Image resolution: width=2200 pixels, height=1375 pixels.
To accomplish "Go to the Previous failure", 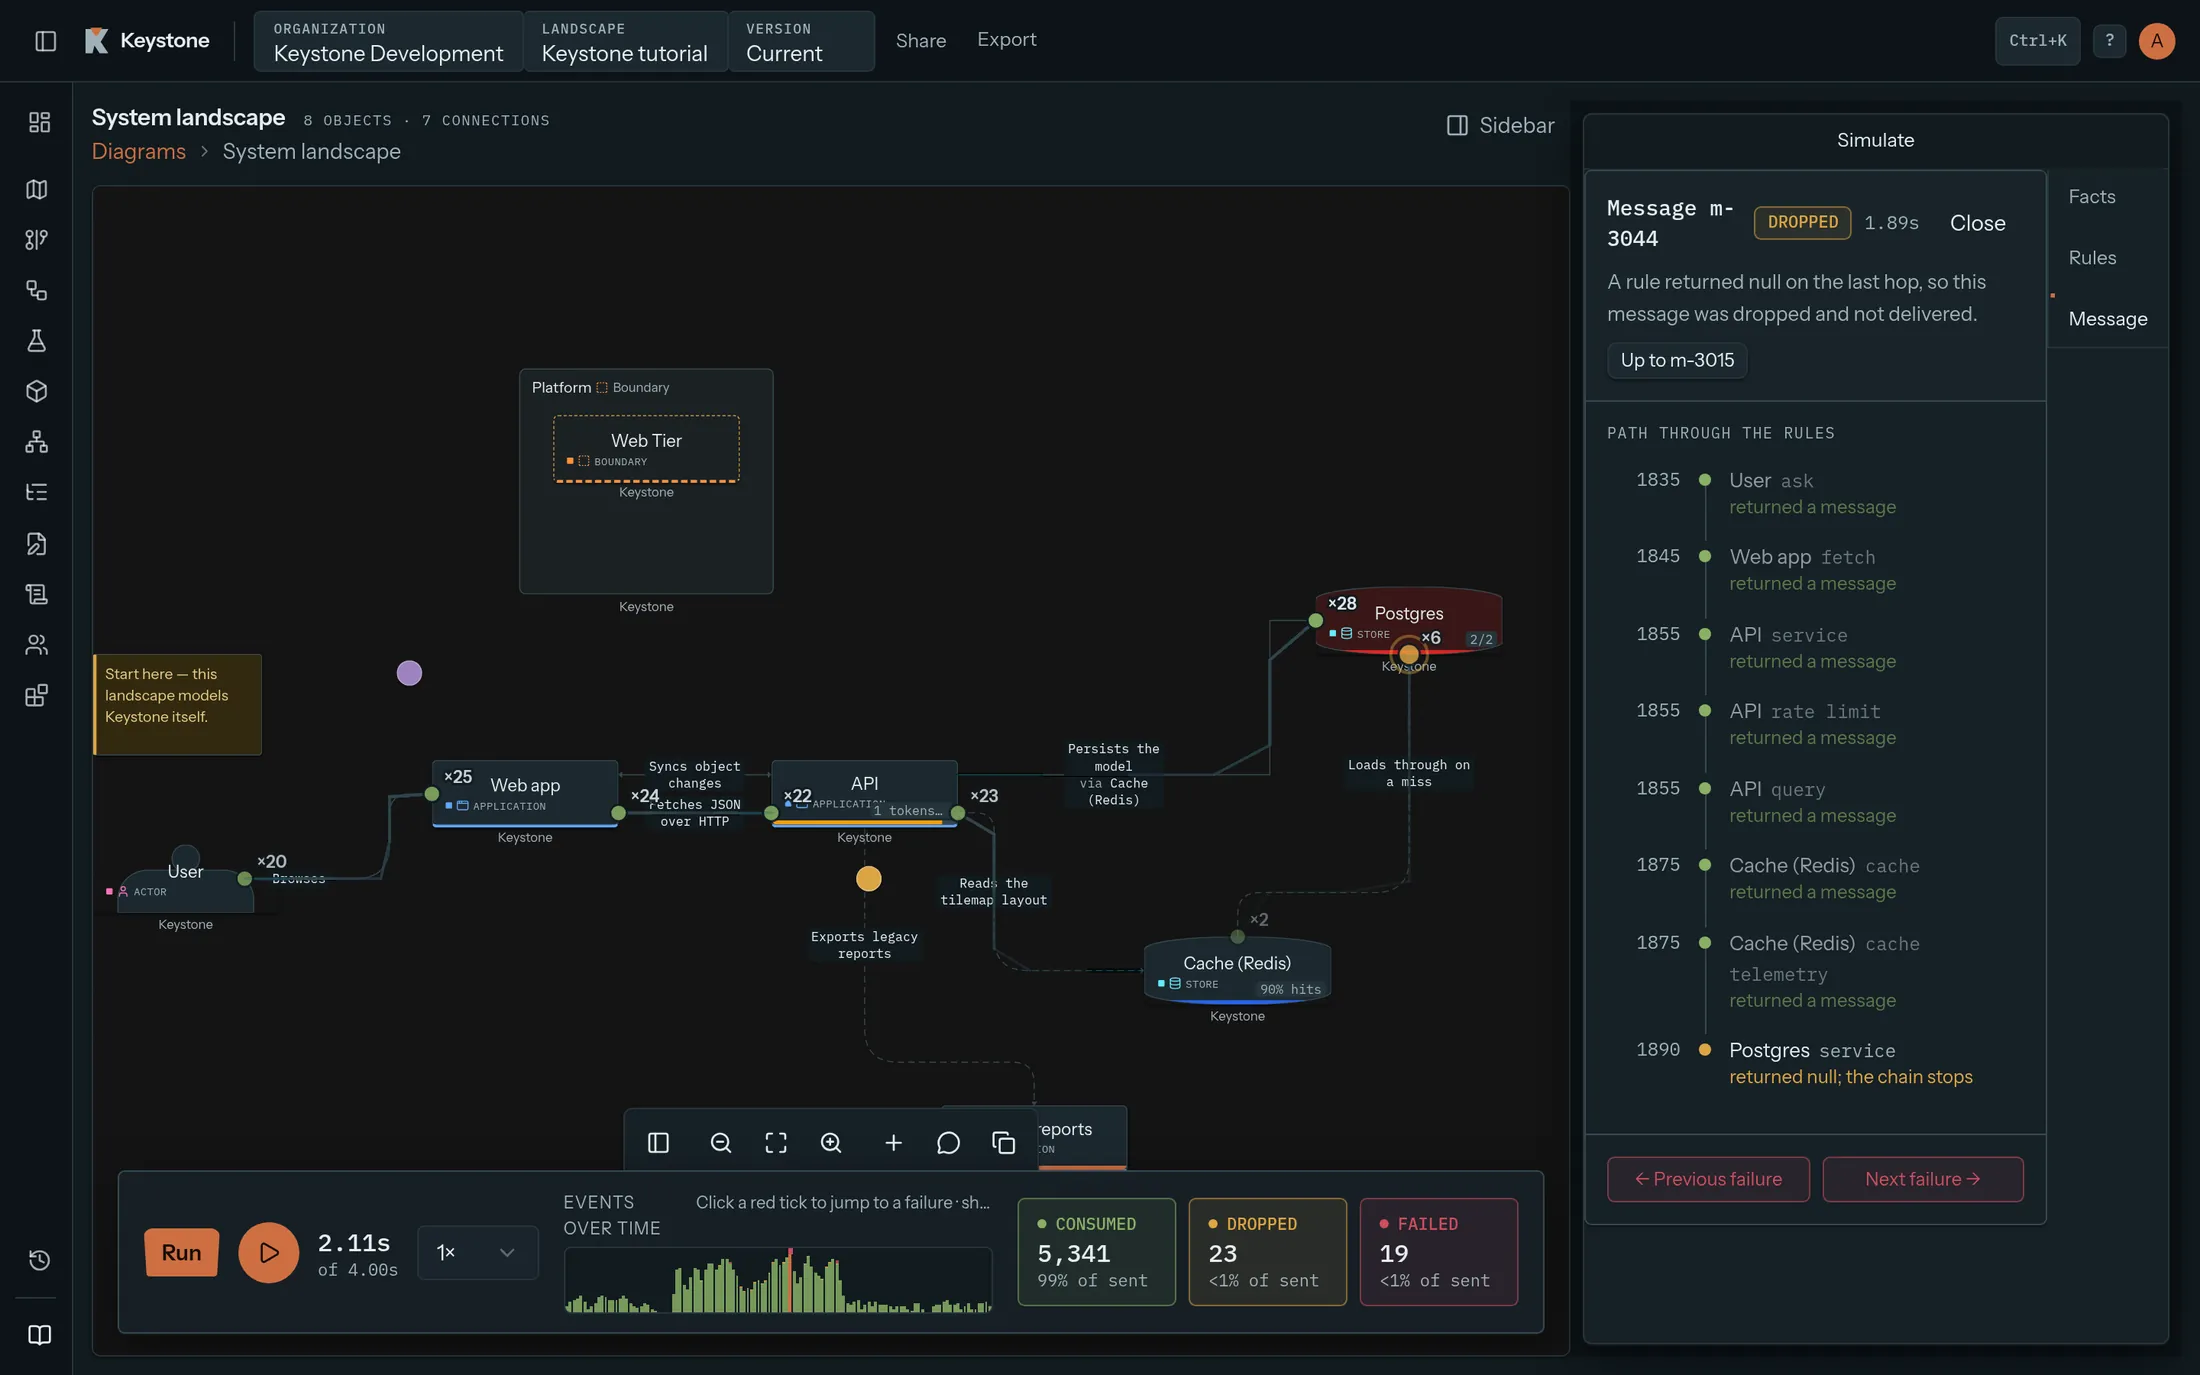I will click(x=1708, y=1179).
